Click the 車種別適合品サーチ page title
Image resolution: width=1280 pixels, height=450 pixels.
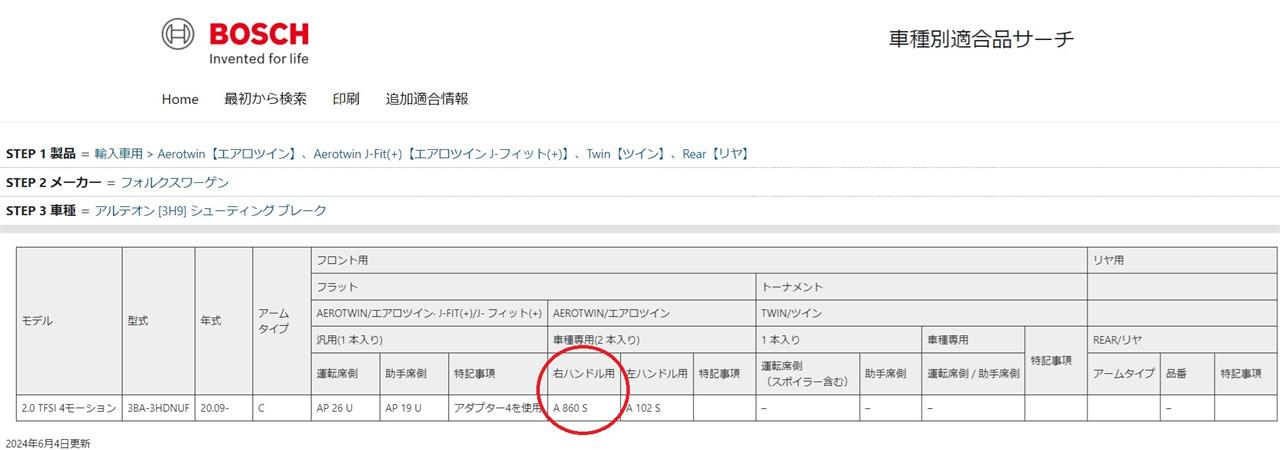[982, 39]
